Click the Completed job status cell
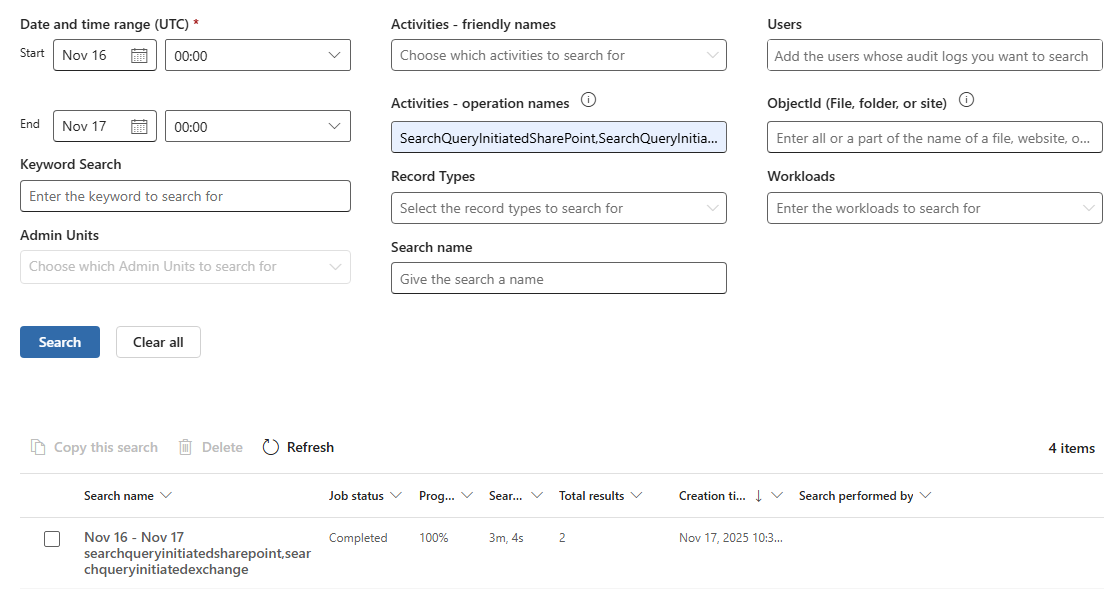Image resolution: width=1104 pixels, height=590 pixels. click(358, 538)
